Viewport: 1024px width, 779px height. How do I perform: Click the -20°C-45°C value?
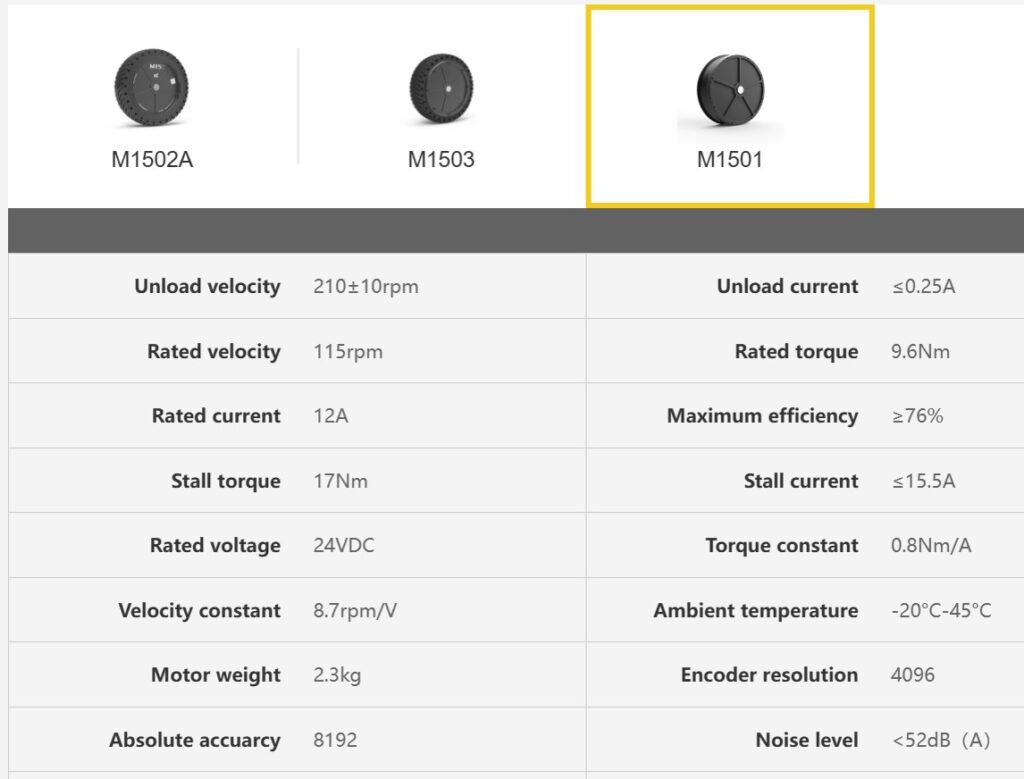pyautogui.click(x=941, y=611)
